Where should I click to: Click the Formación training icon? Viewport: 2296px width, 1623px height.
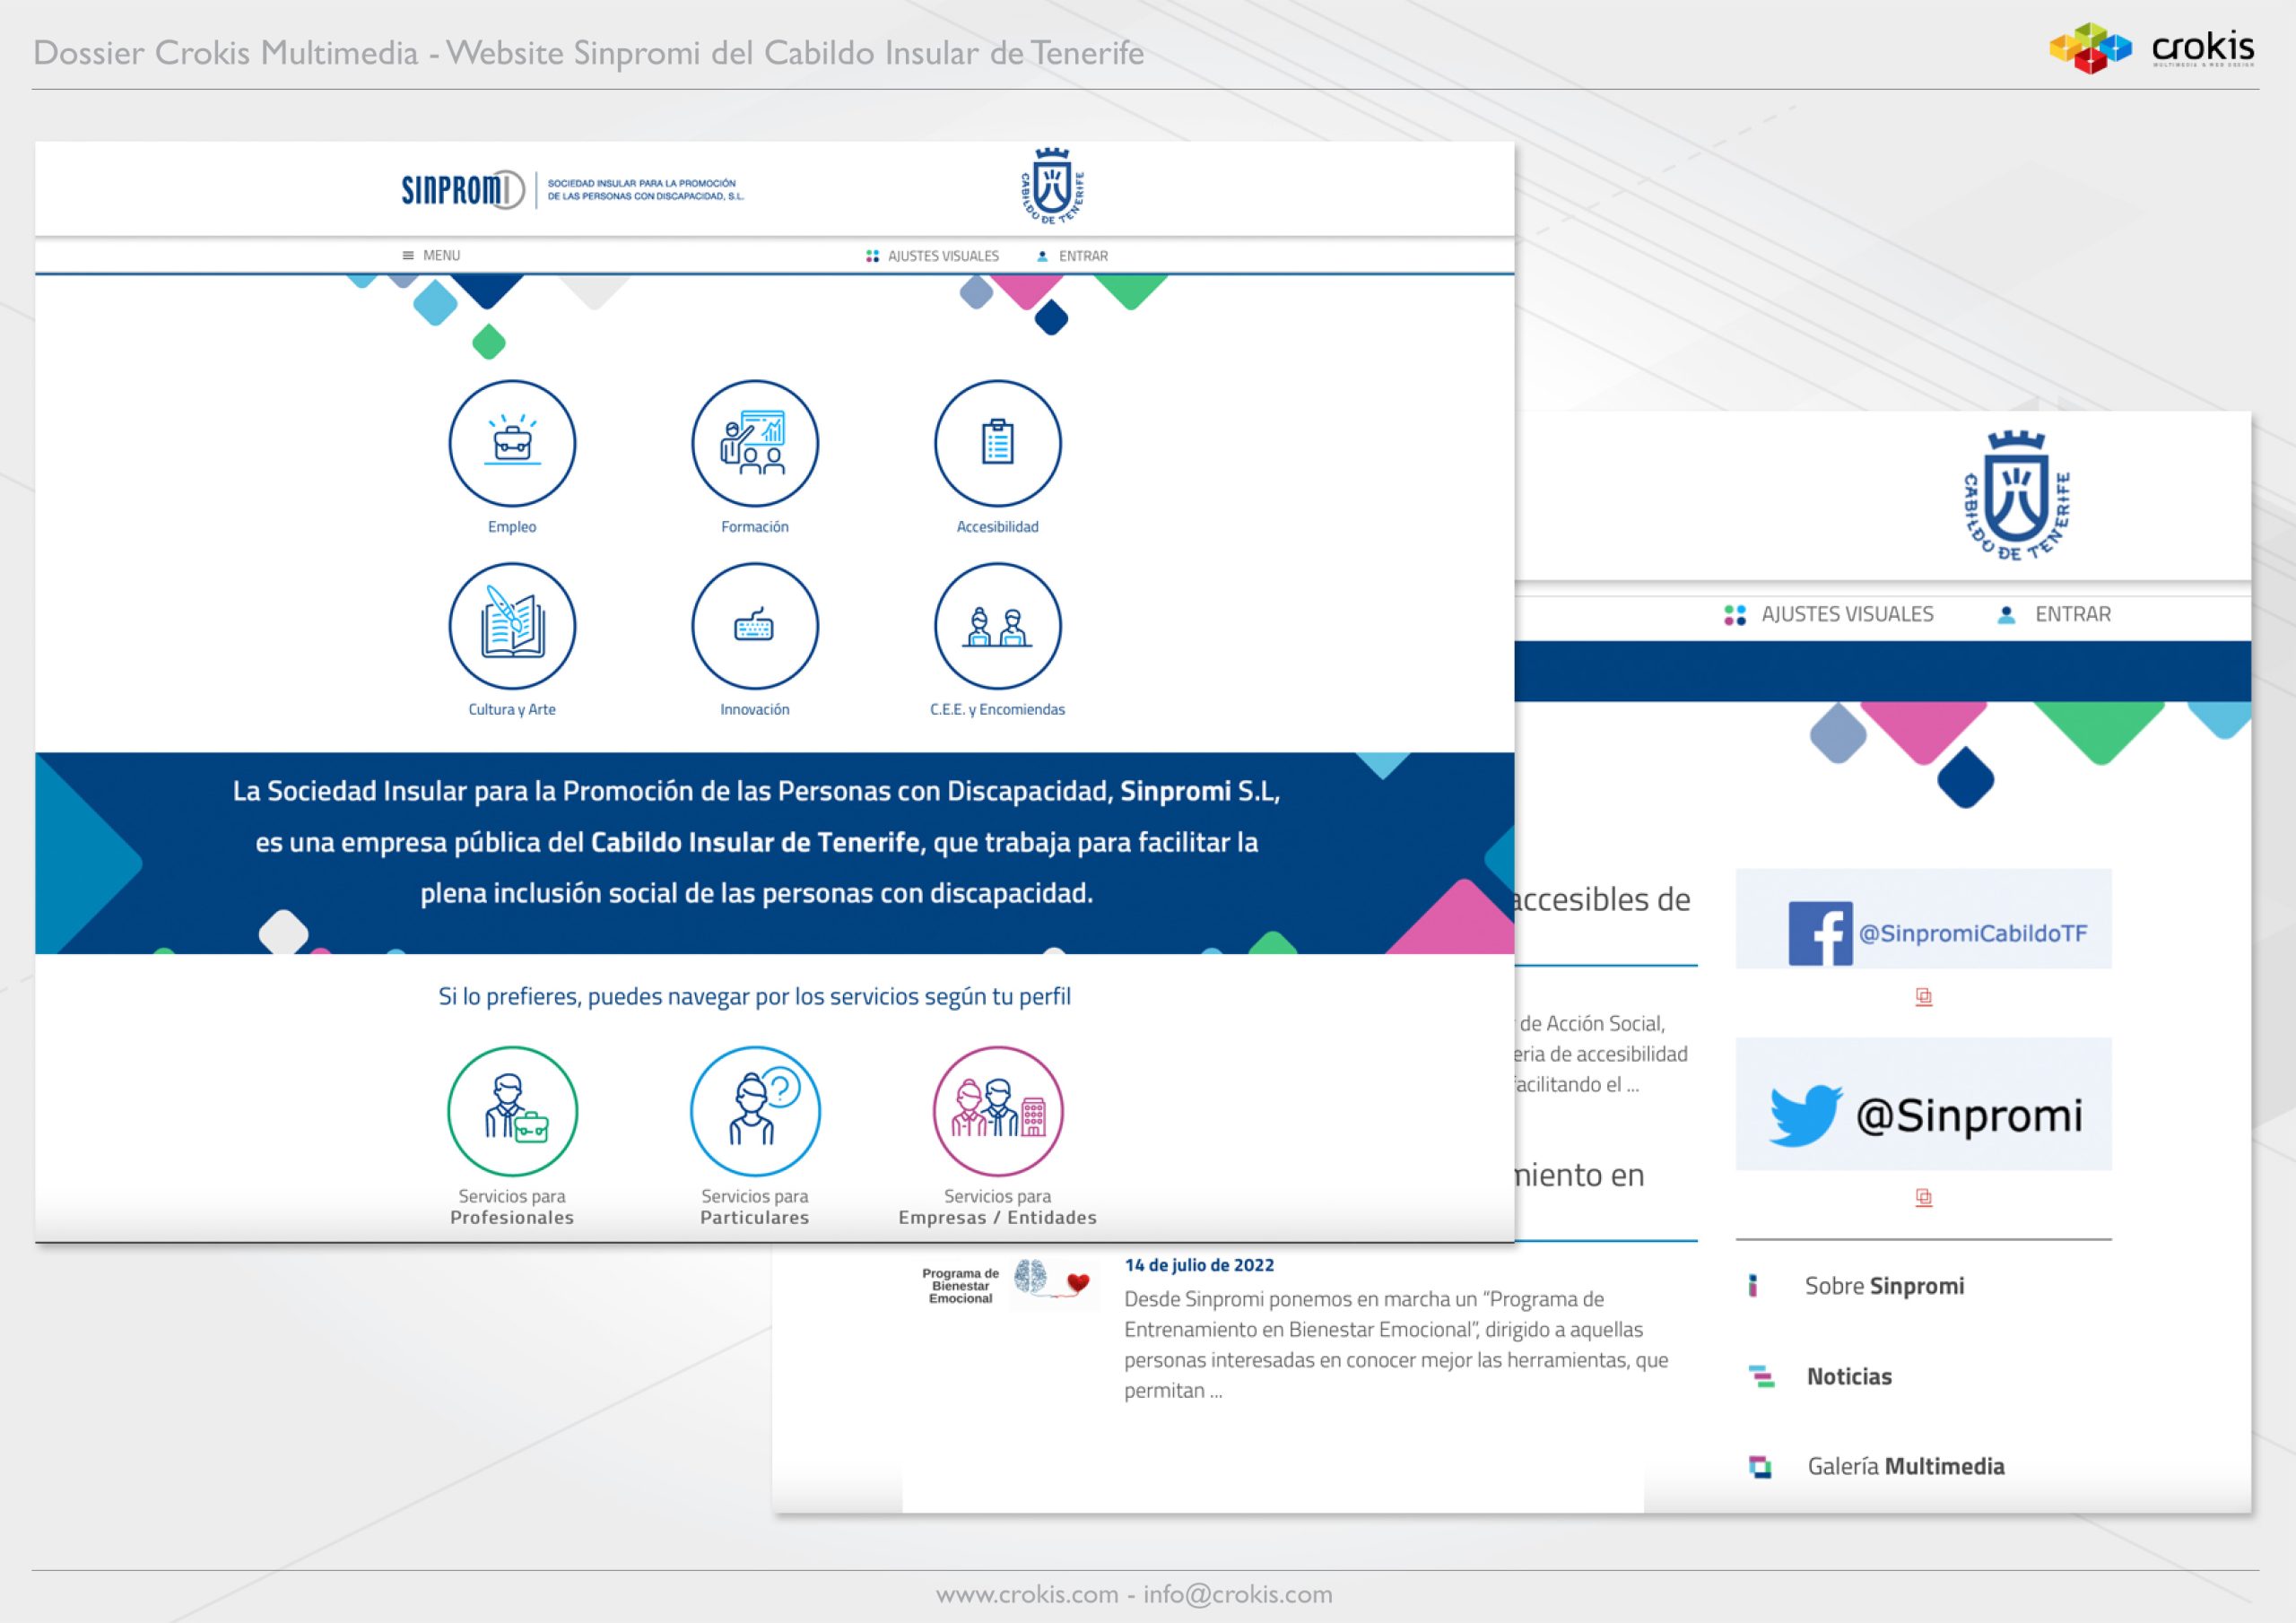pos(755,443)
